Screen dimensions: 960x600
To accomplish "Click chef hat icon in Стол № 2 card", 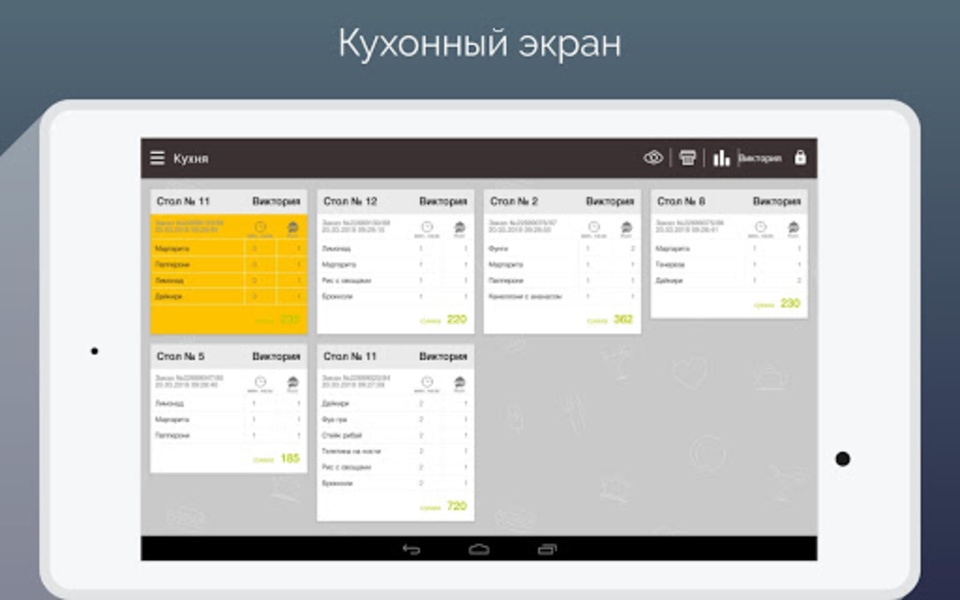I will click(x=626, y=228).
